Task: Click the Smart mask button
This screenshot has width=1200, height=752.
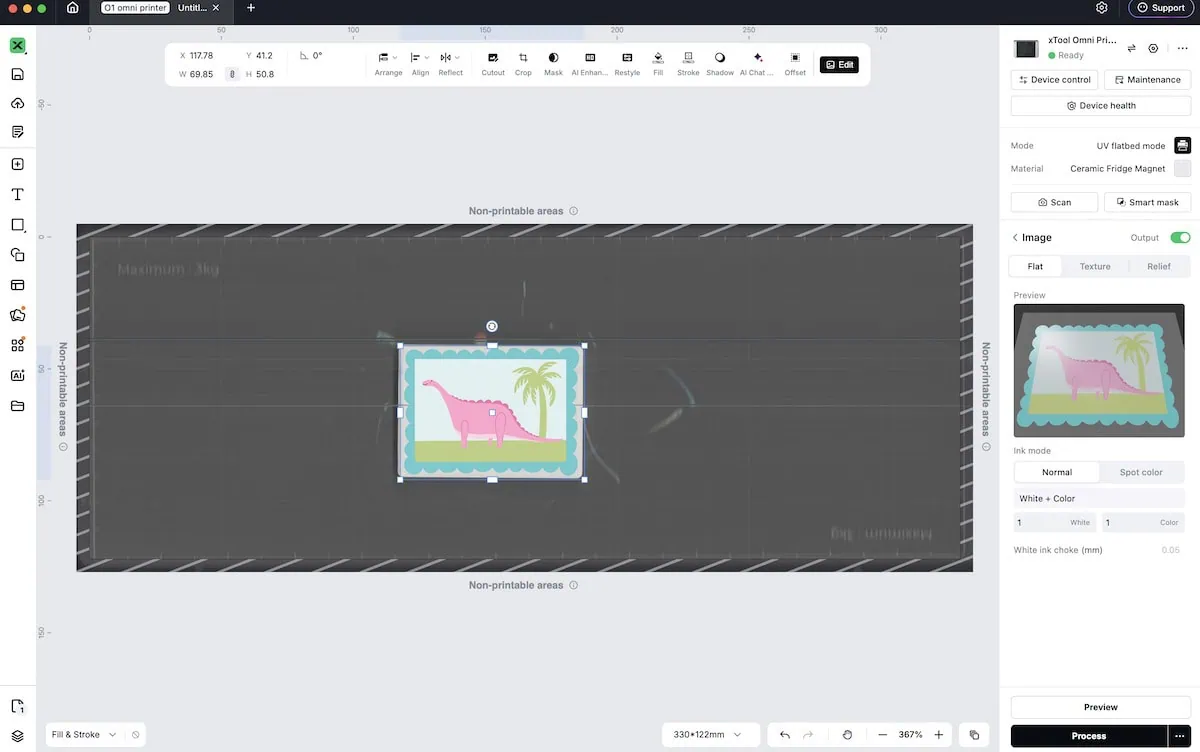Action: pos(1147,202)
